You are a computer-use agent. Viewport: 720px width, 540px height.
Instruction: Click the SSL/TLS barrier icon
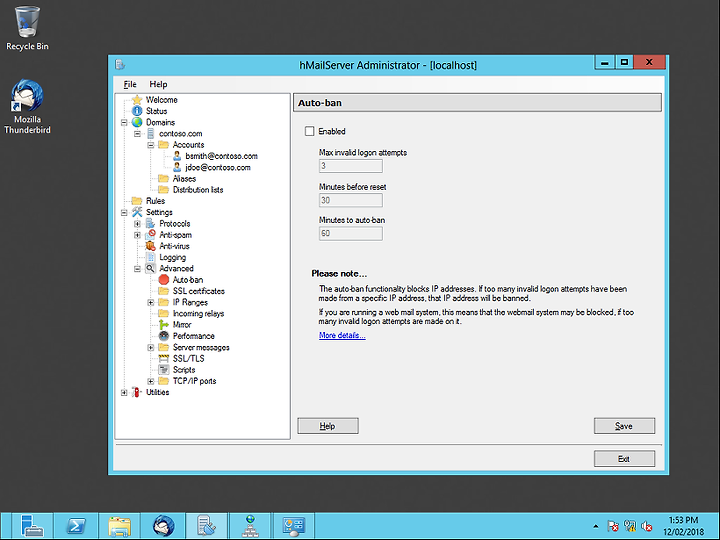click(x=163, y=359)
